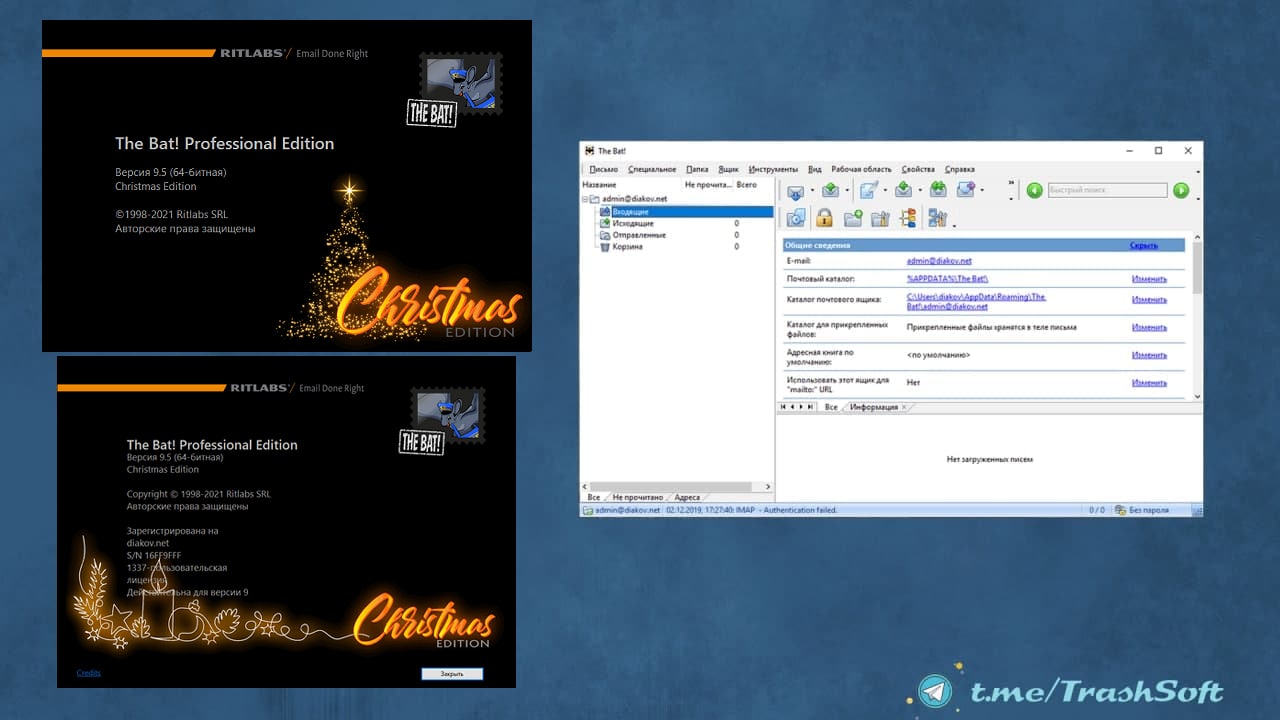This screenshot has height=720, width=1280.
Task: Open the Credits link
Action: [89, 673]
